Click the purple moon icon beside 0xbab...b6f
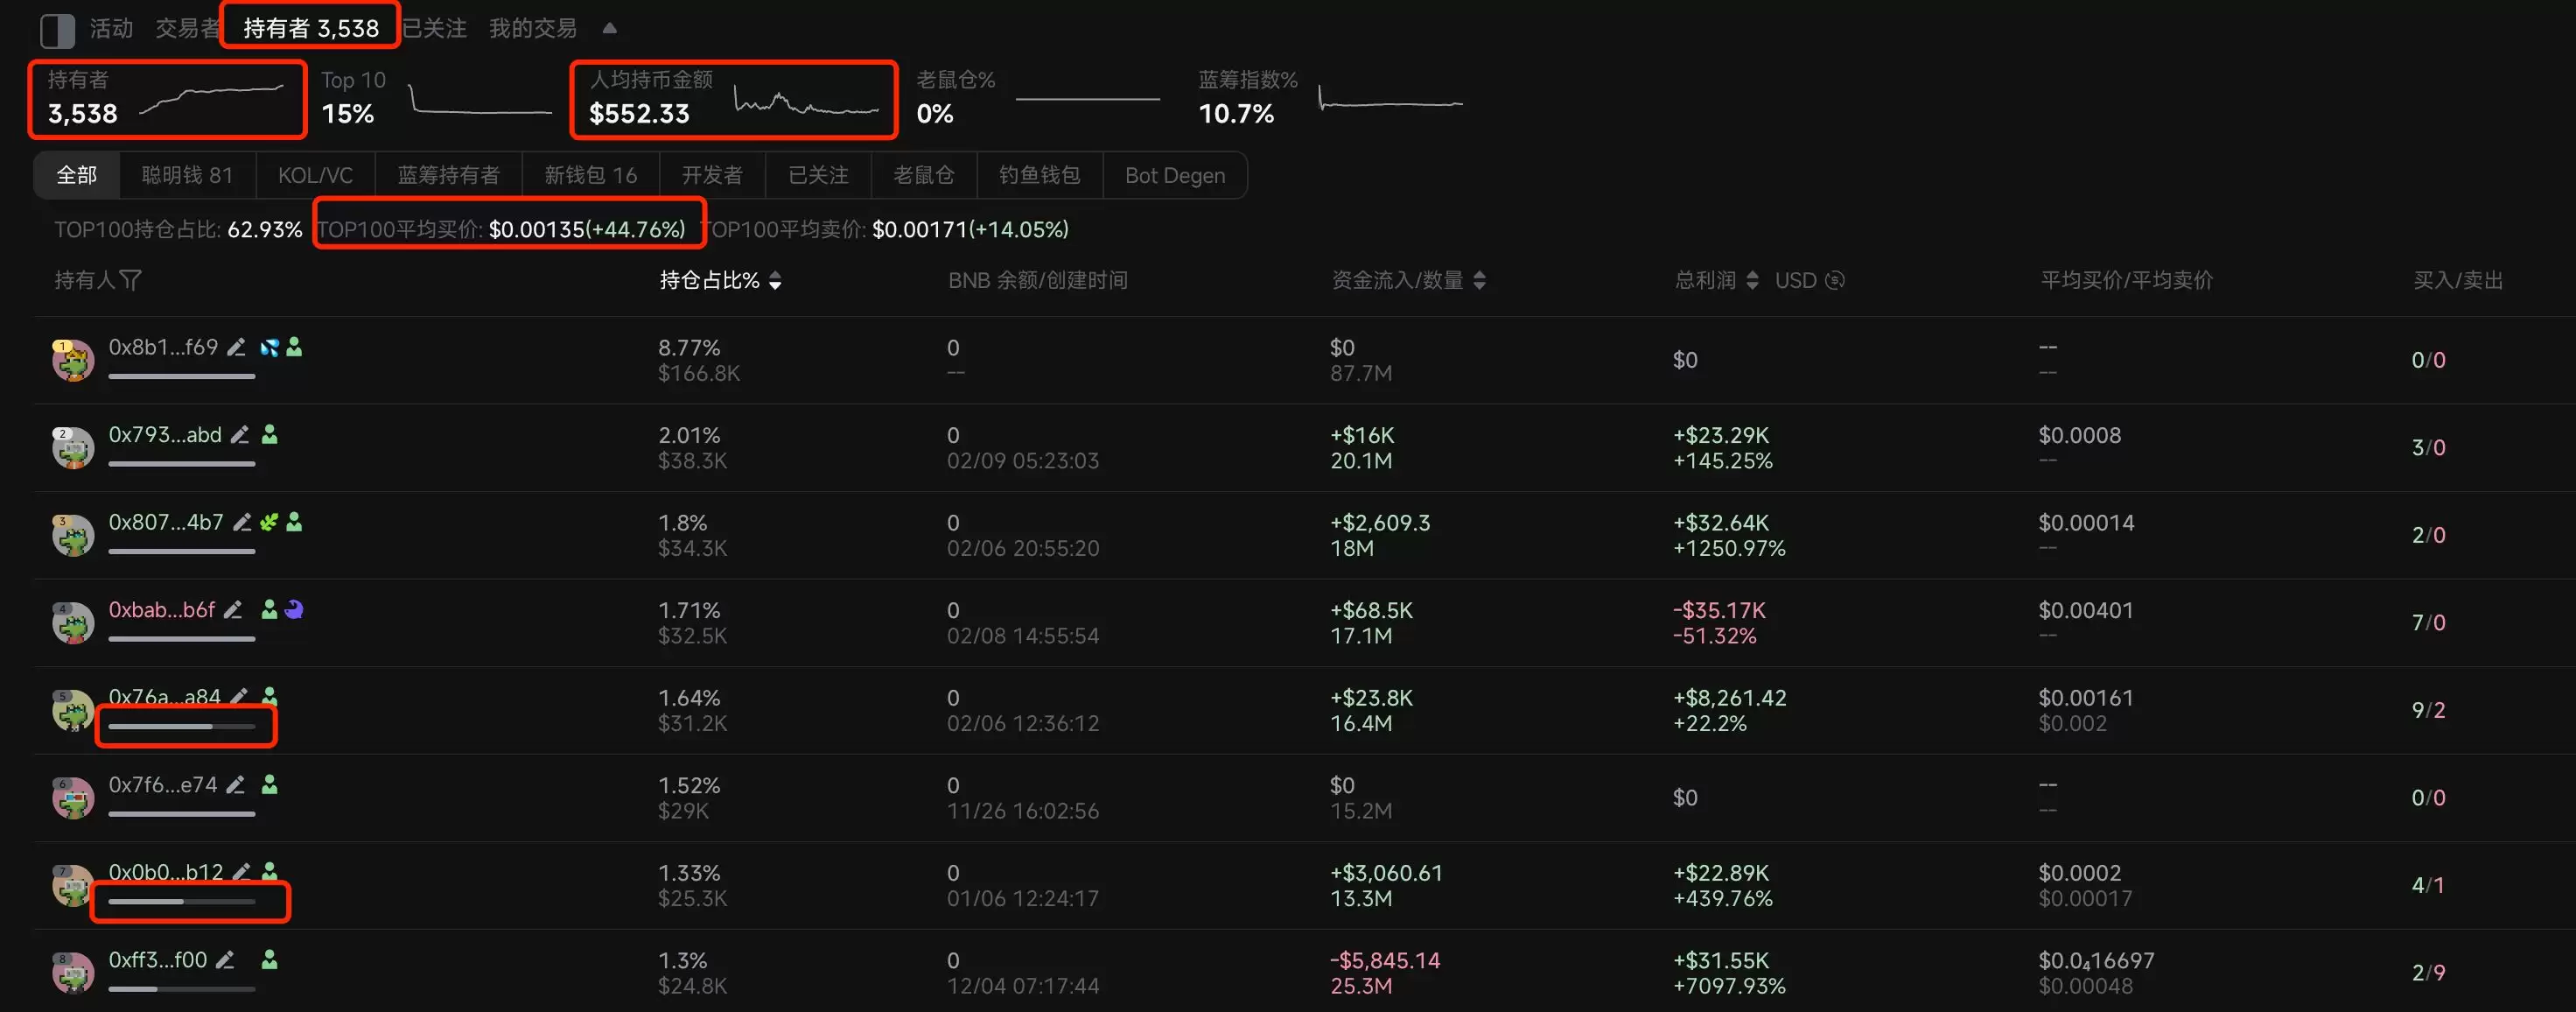Image resolution: width=2576 pixels, height=1012 pixels. click(294, 609)
